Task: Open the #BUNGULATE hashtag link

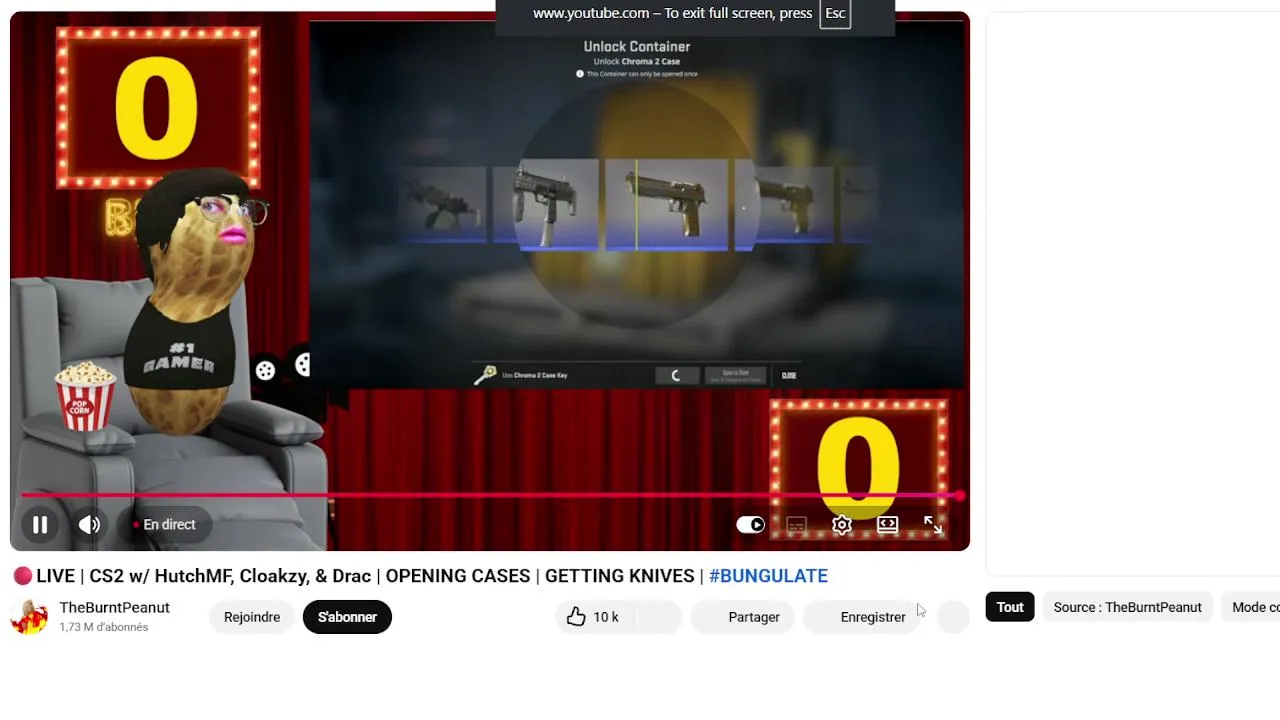Action: [x=768, y=576]
